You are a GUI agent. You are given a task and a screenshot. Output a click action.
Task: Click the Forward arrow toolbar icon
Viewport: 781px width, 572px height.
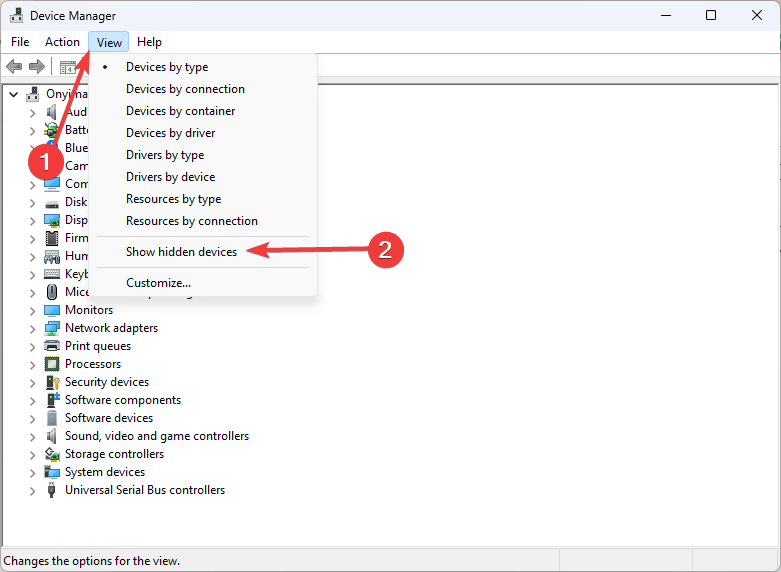(x=36, y=66)
